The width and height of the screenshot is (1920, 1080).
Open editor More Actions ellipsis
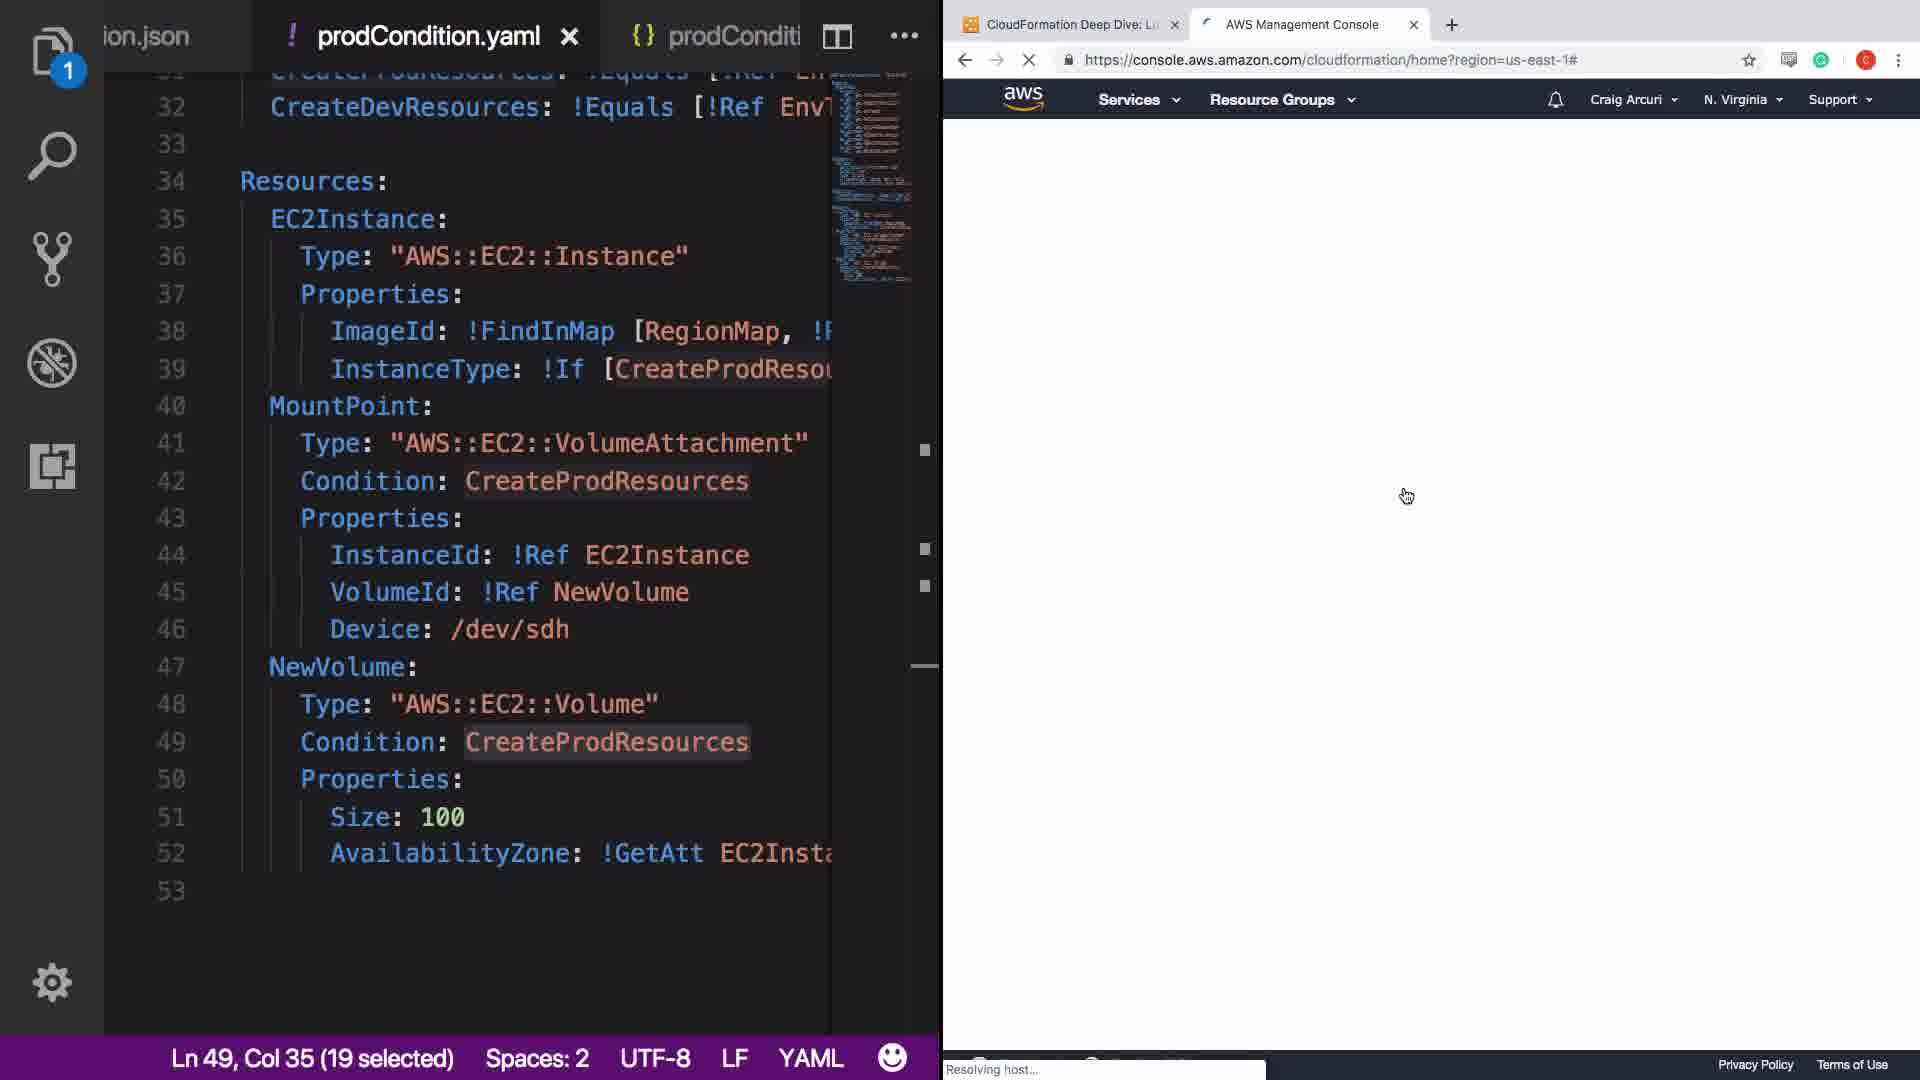904,36
